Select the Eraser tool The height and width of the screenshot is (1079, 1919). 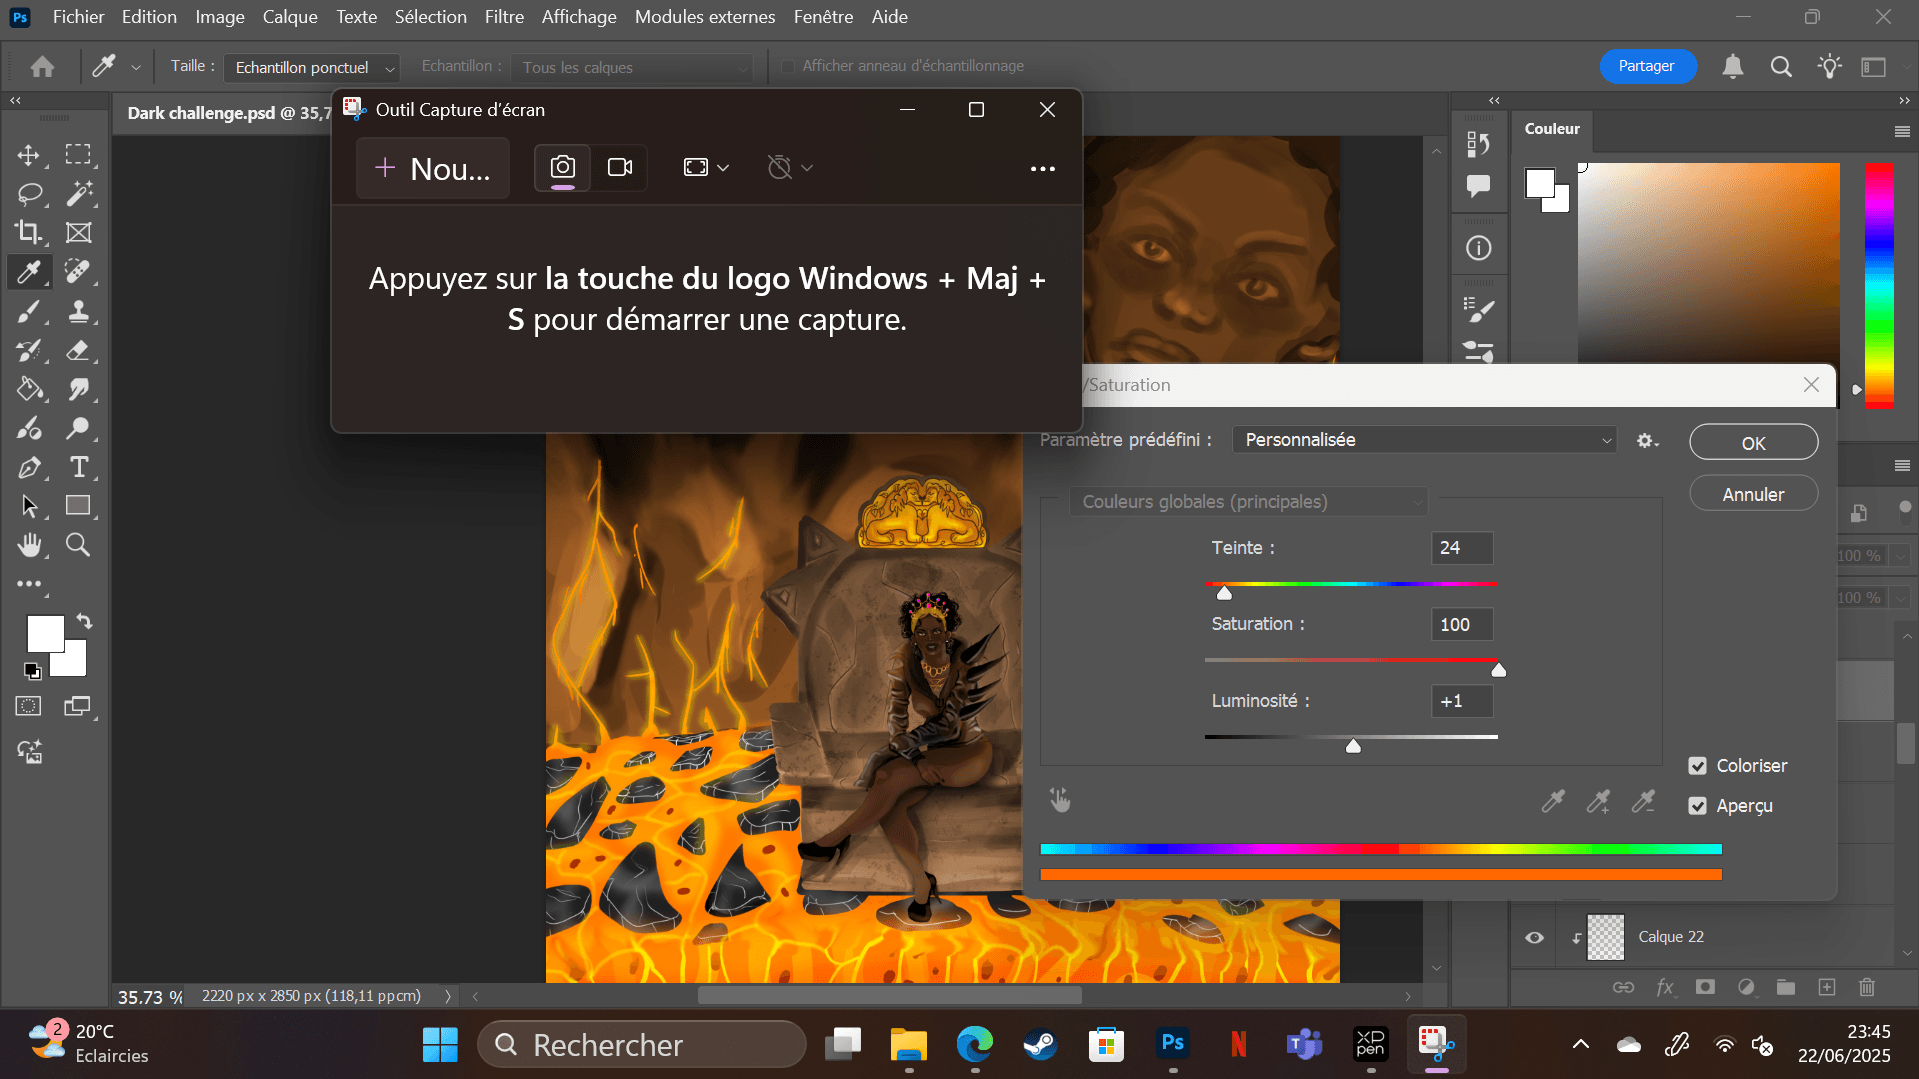[x=78, y=350]
